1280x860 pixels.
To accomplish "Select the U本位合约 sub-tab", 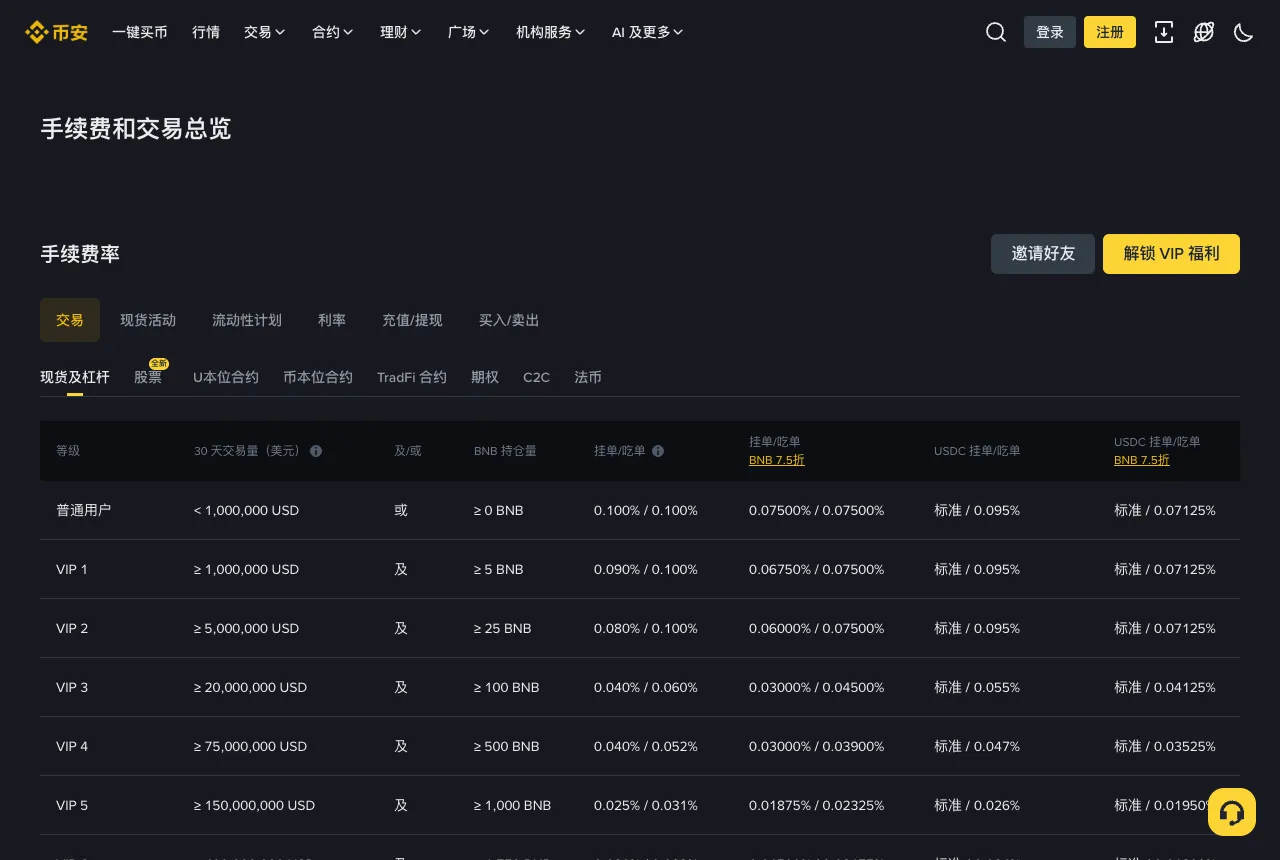I will pyautogui.click(x=226, y=377).
